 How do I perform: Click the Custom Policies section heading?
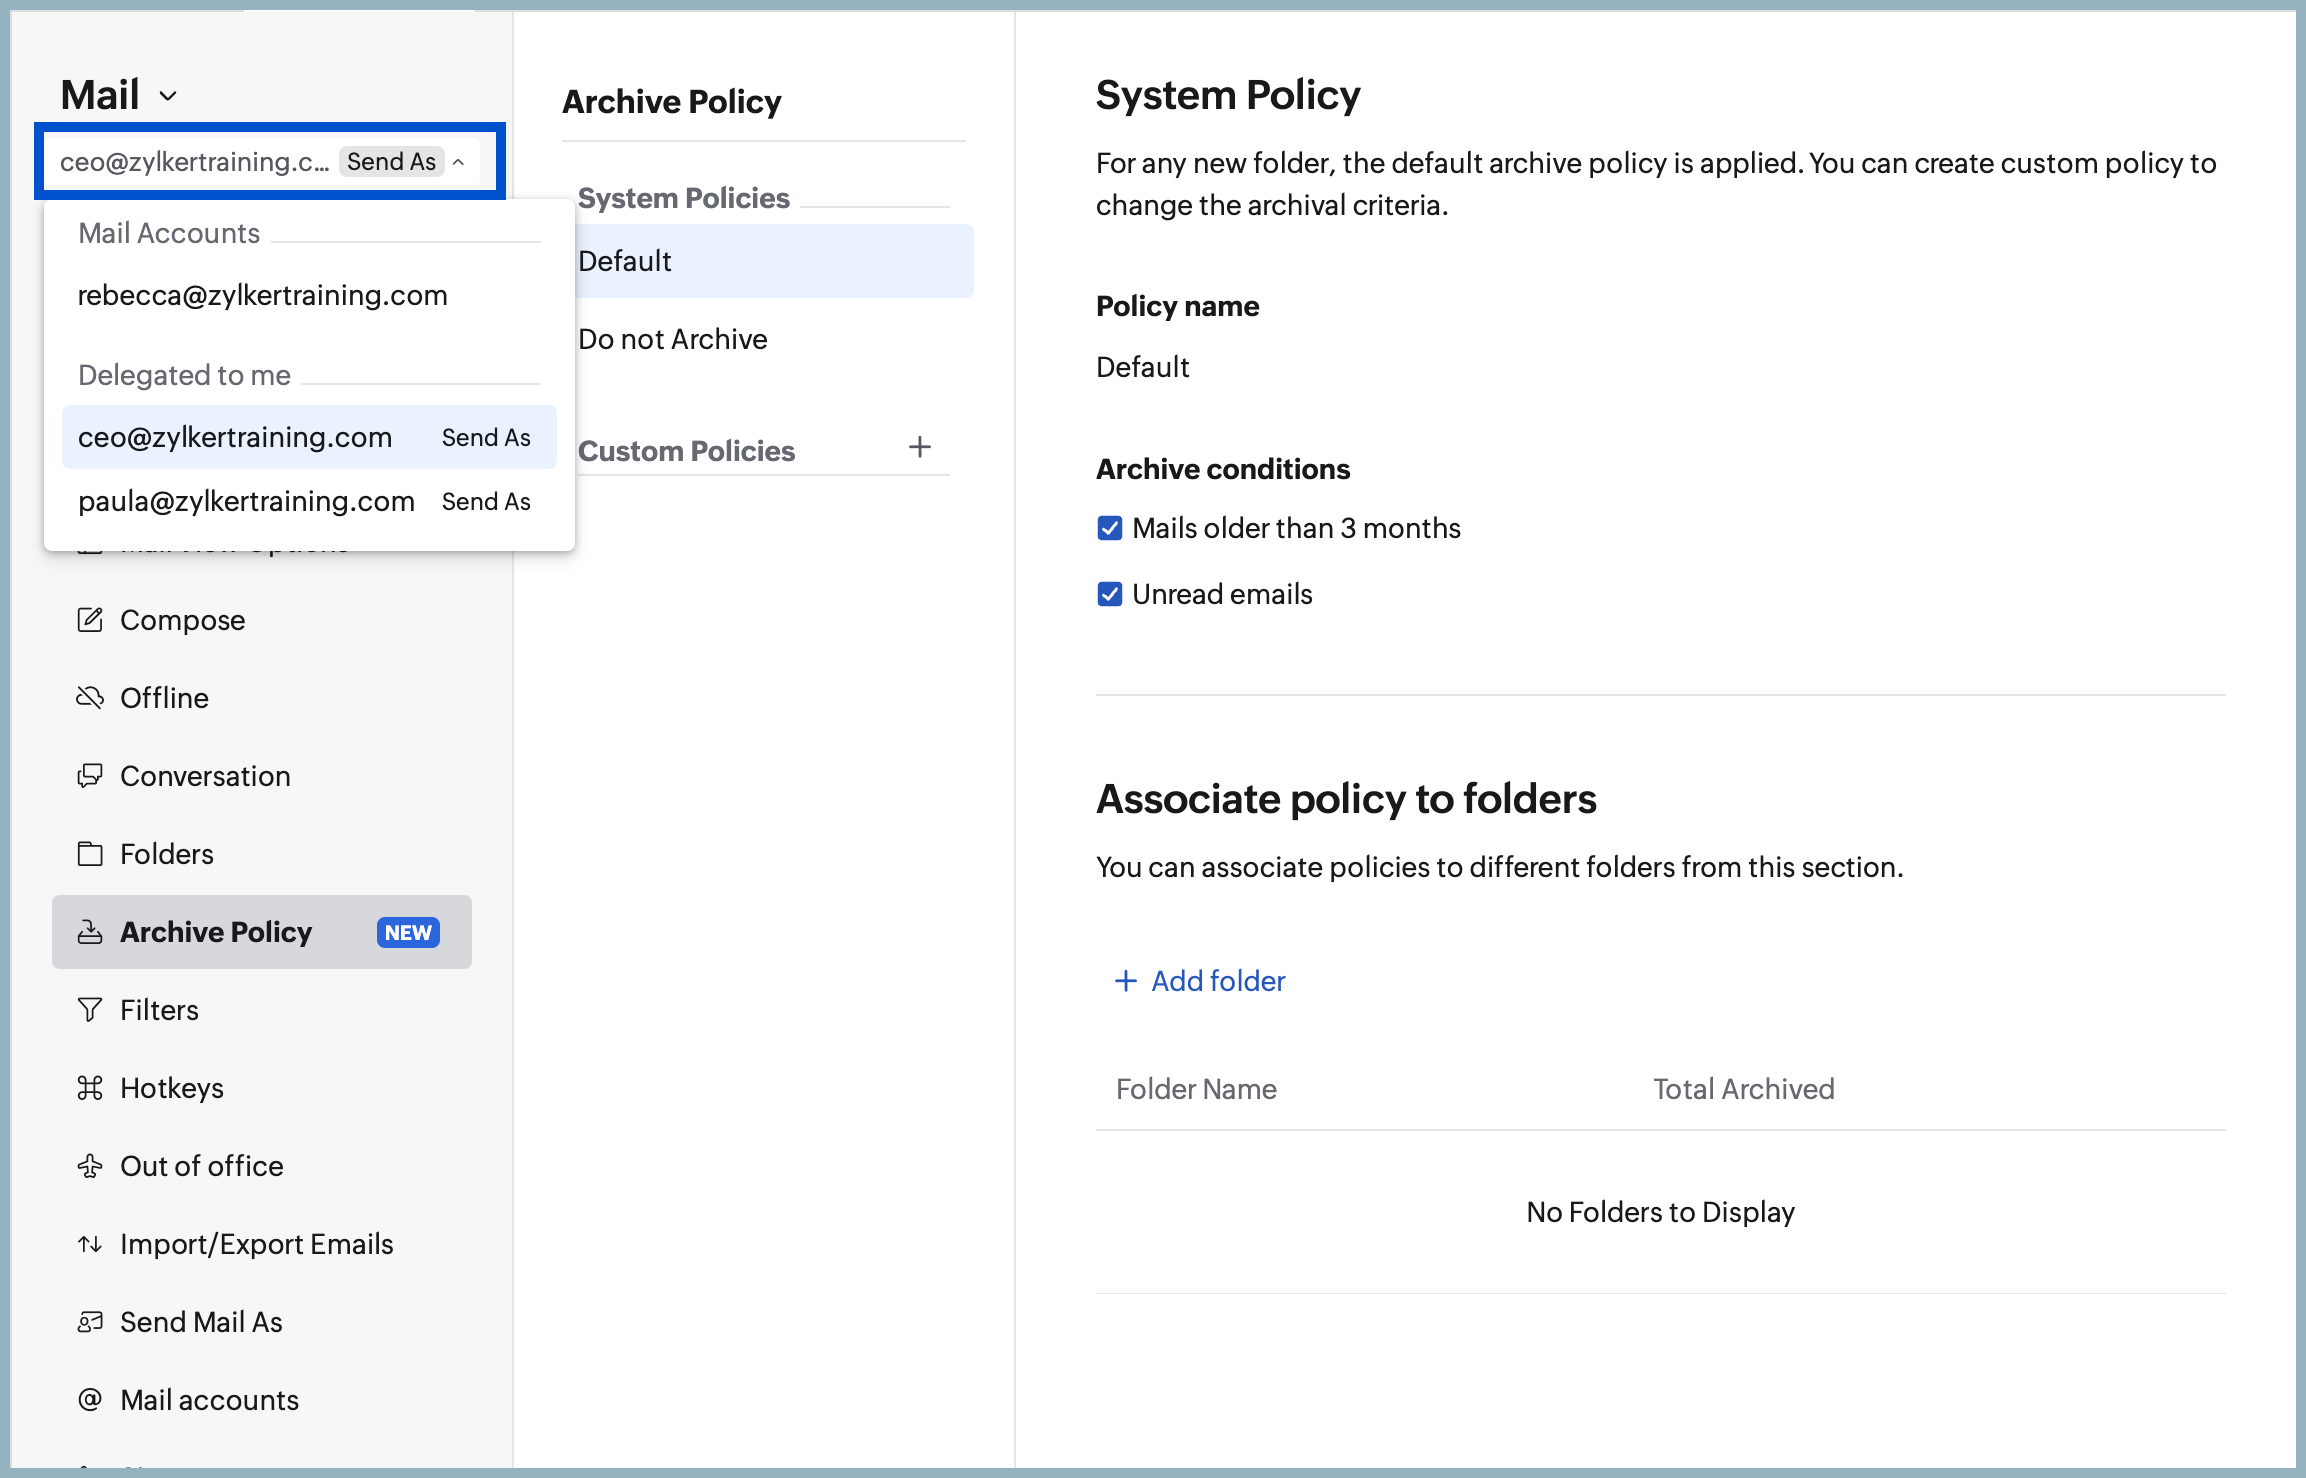tap(686, 451)
